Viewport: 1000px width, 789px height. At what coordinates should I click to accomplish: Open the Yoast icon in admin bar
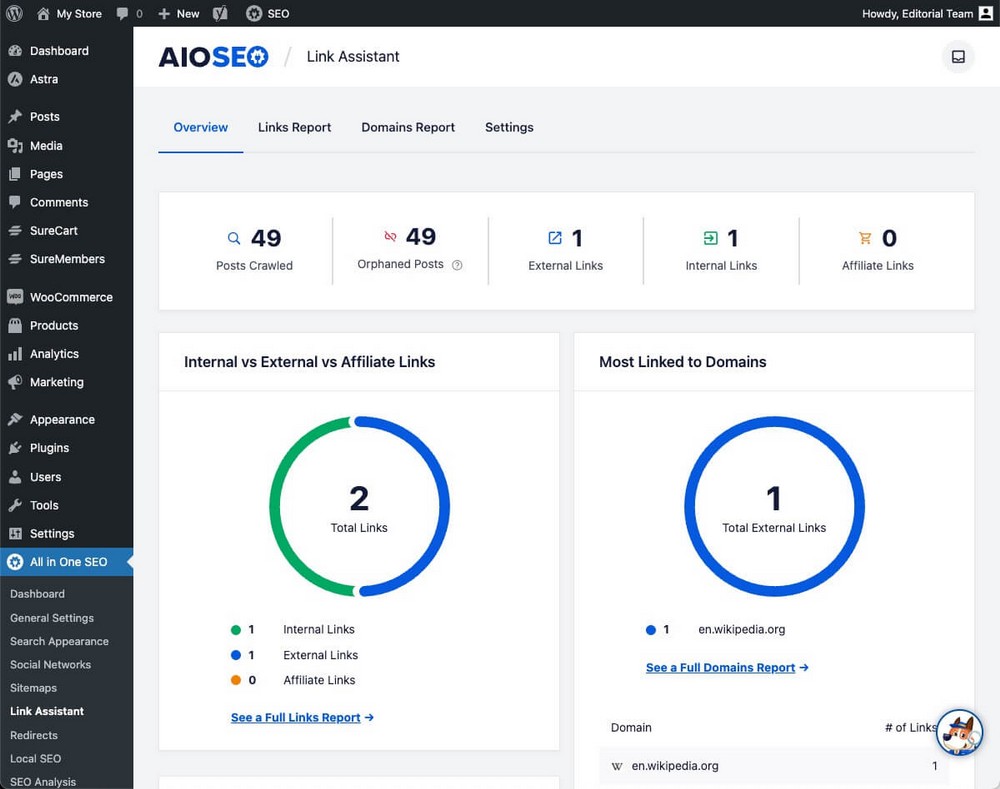pos(220,13)
